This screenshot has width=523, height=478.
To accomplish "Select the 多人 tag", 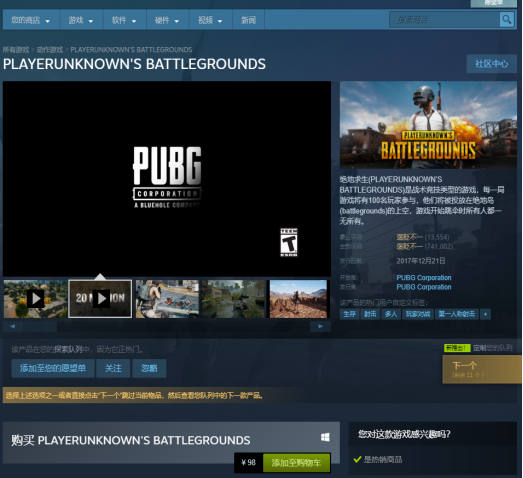I will click(391, 314).
